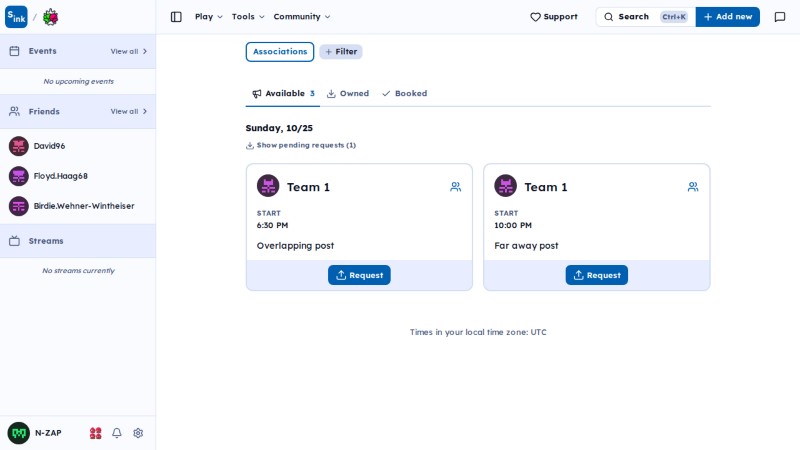Switch to the Booked tab
The image size is (800, 450).
(x=405, y=93)
